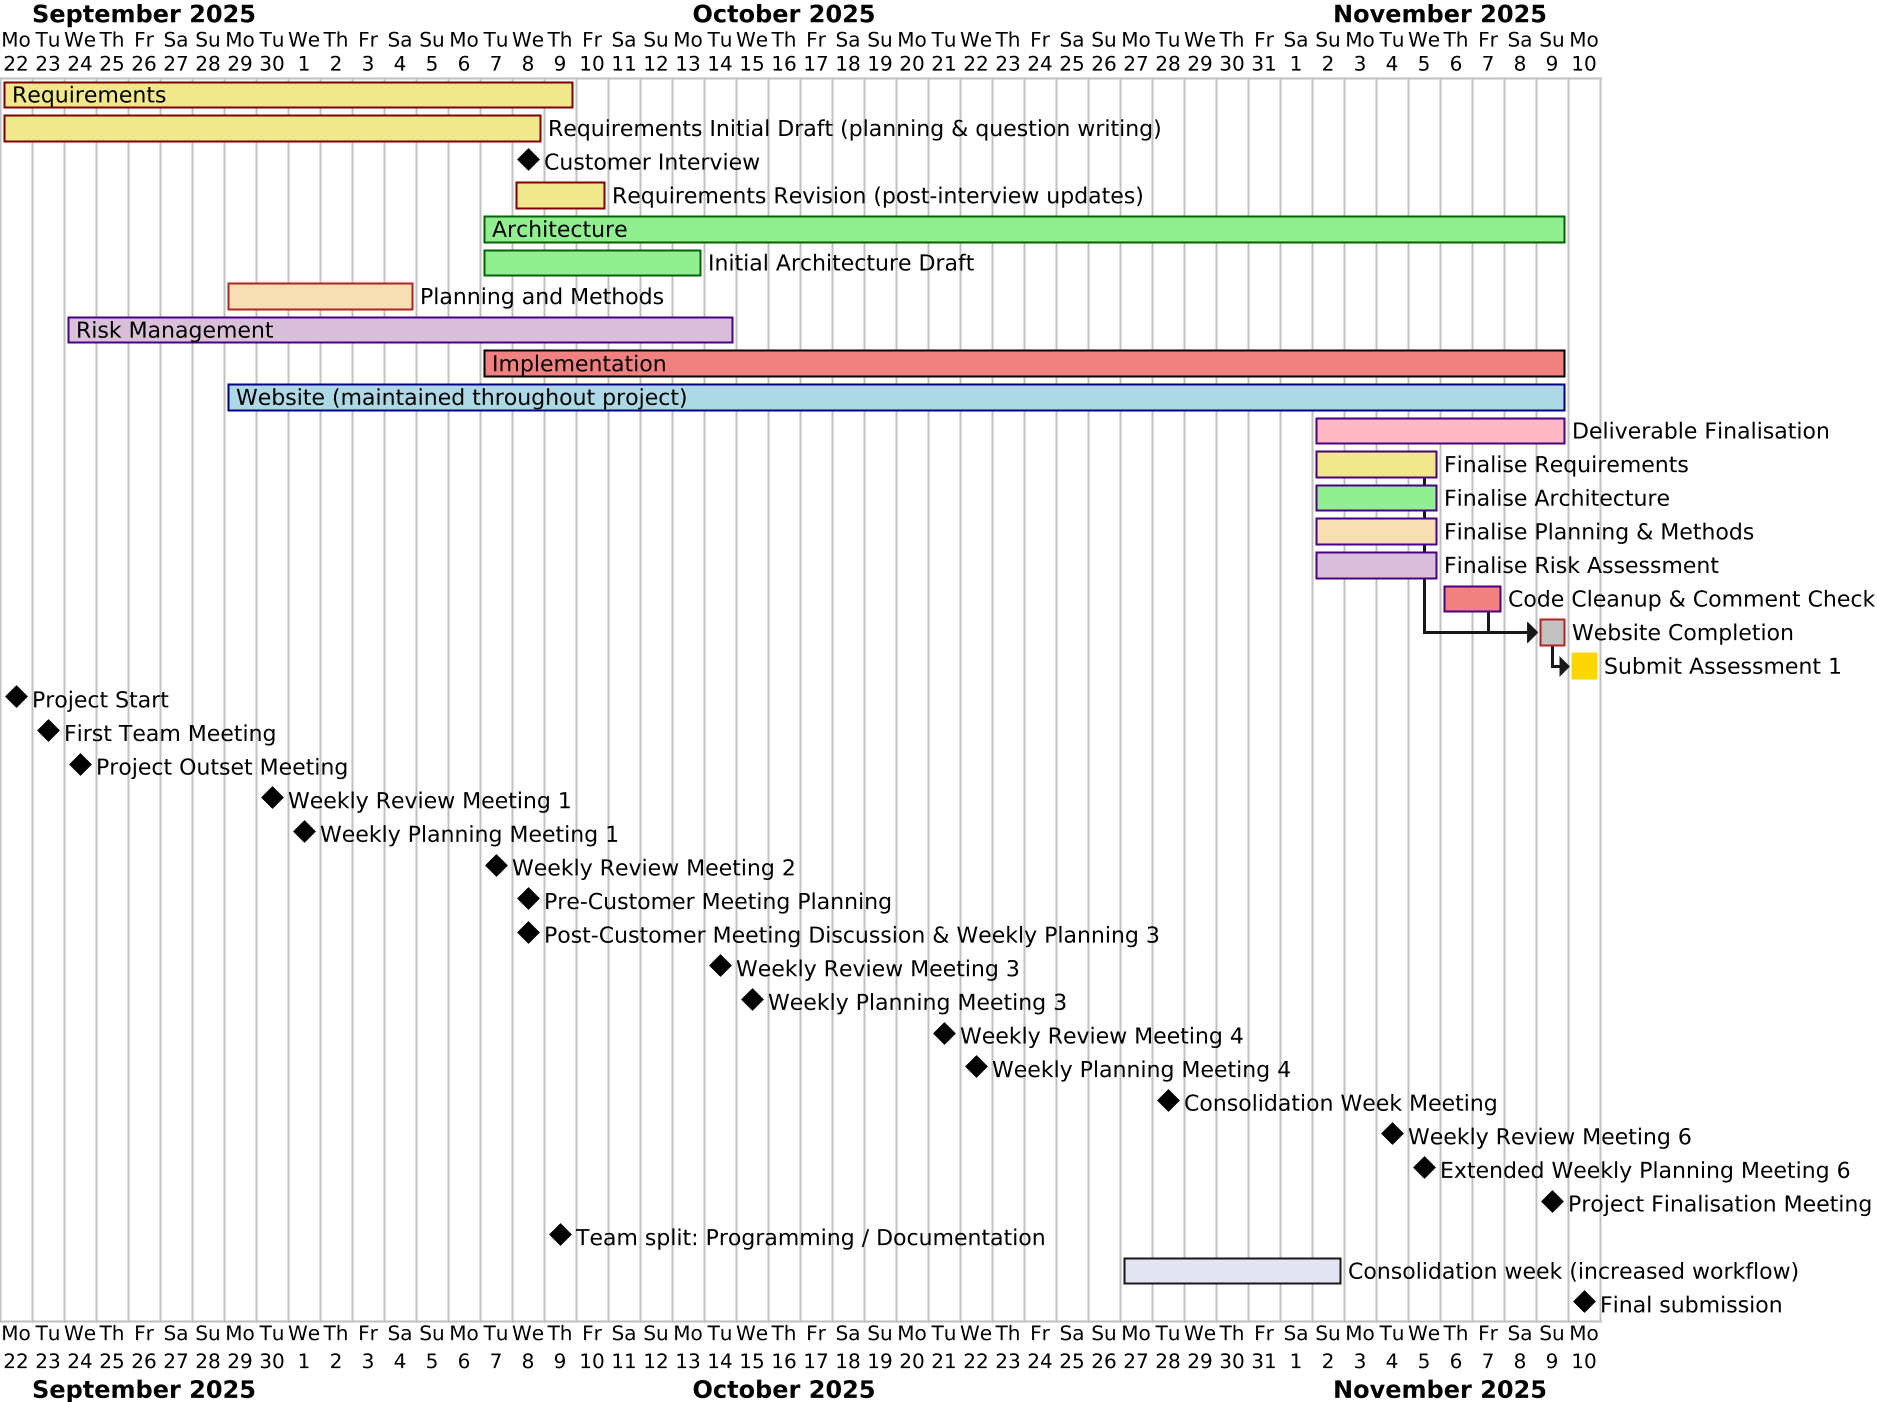The image size is (1877, 1402).
Task: Select the Team split milestone diamond
Action: pyautogui.click(x=560, y=1234)
